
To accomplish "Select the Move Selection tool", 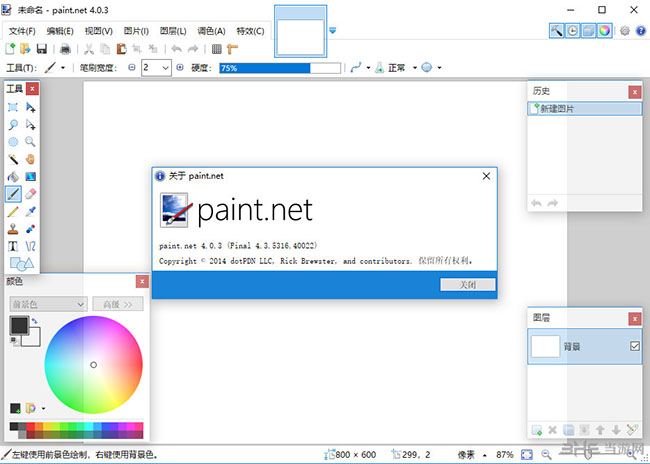I will click(30, 124).
